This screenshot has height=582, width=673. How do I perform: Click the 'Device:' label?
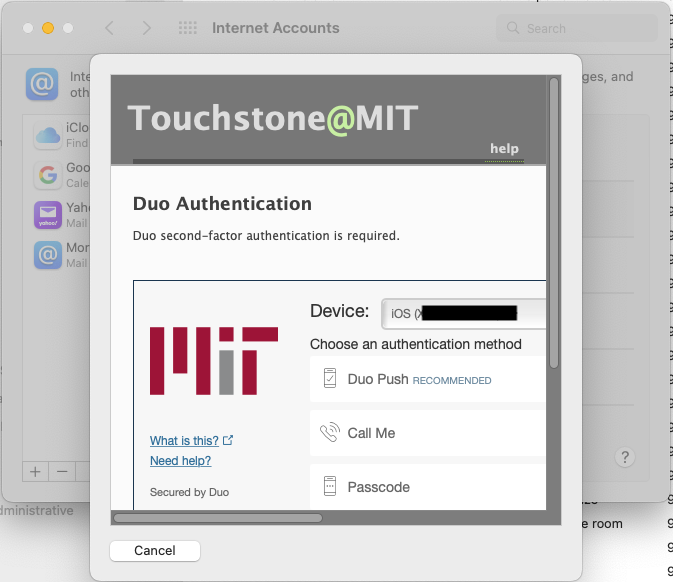[340, 311]
